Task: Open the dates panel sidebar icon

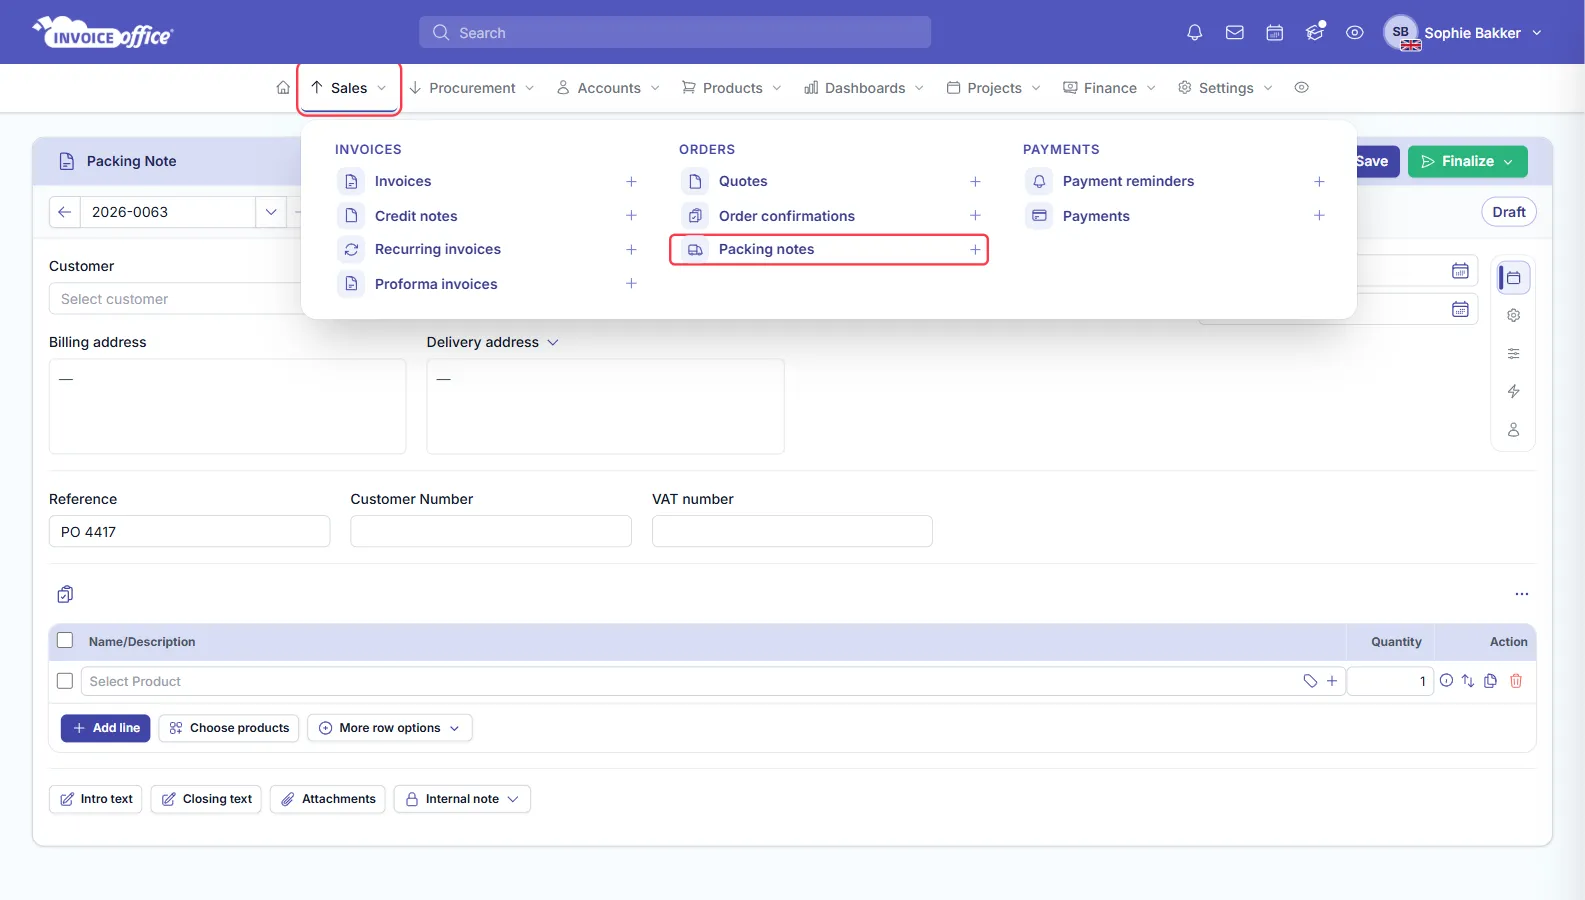Action: click(1513, 278)
